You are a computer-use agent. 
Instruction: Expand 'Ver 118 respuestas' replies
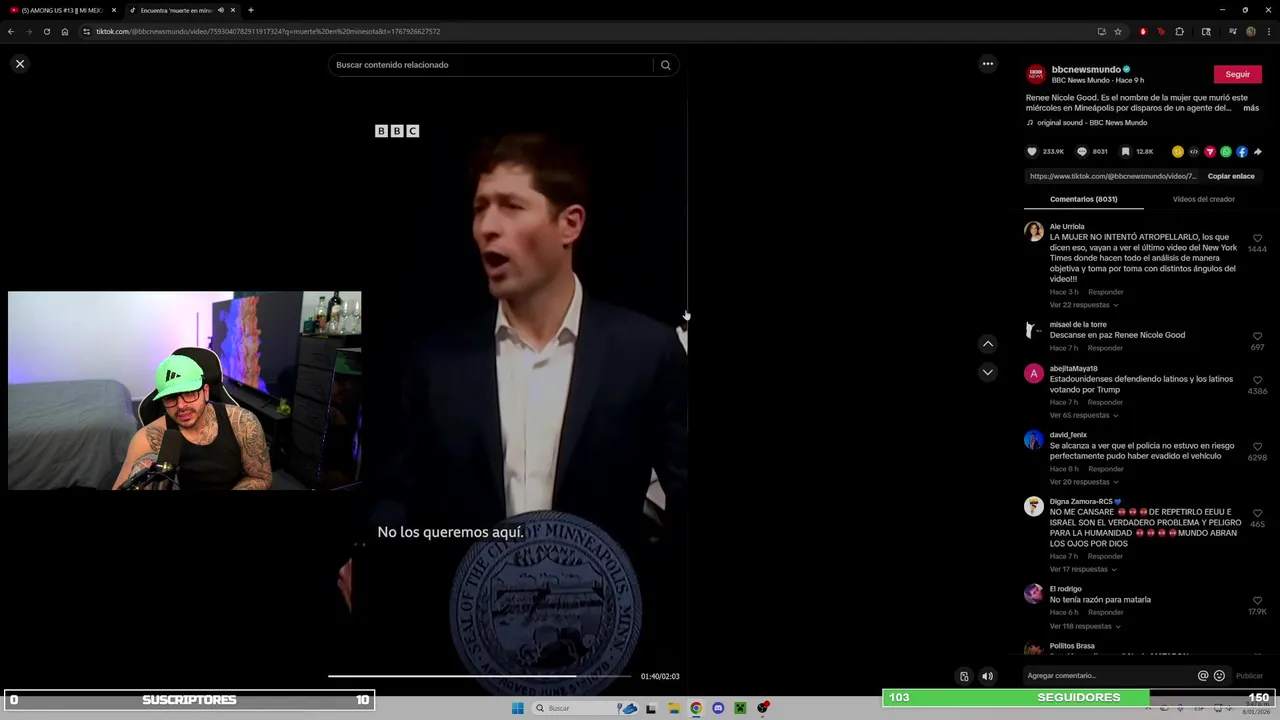[x=1084, y=626]
